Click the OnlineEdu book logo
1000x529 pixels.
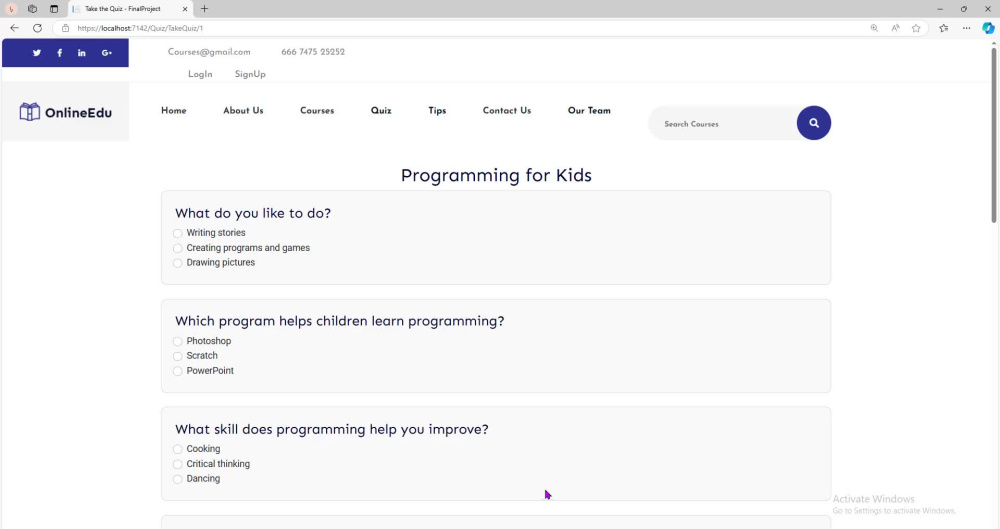(x=29, y=112)
